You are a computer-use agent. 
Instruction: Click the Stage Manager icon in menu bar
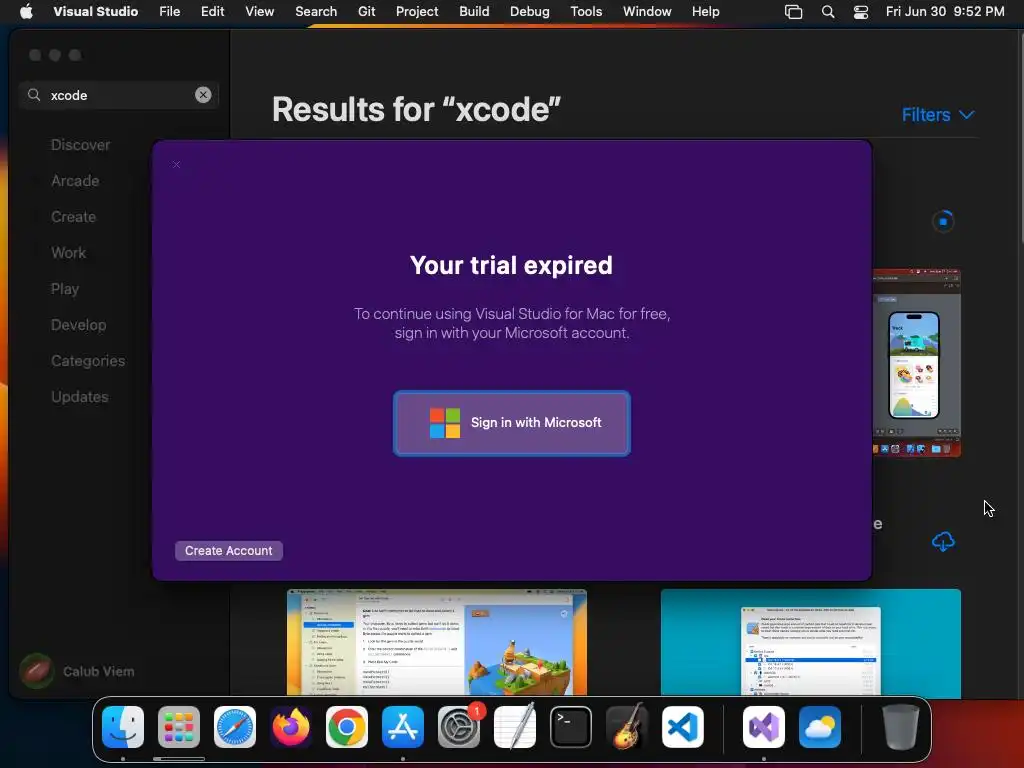[793, 12]
